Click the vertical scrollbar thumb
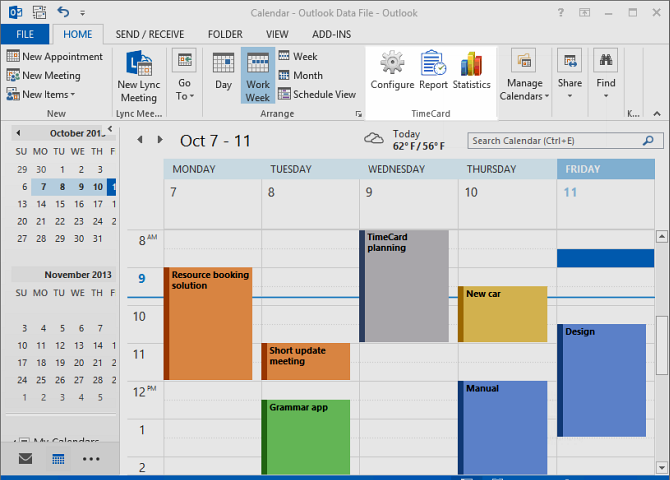Viewport: 670px width, 480px height. (662, 345)
